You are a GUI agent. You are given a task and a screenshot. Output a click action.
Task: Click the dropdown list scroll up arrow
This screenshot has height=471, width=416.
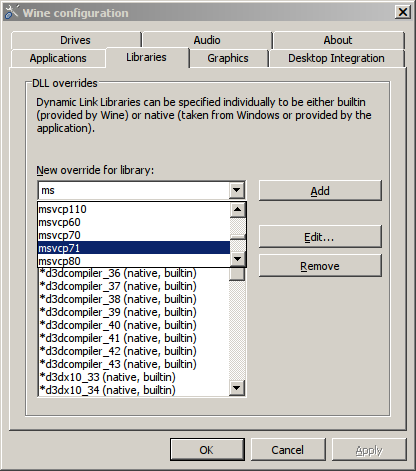238,210
